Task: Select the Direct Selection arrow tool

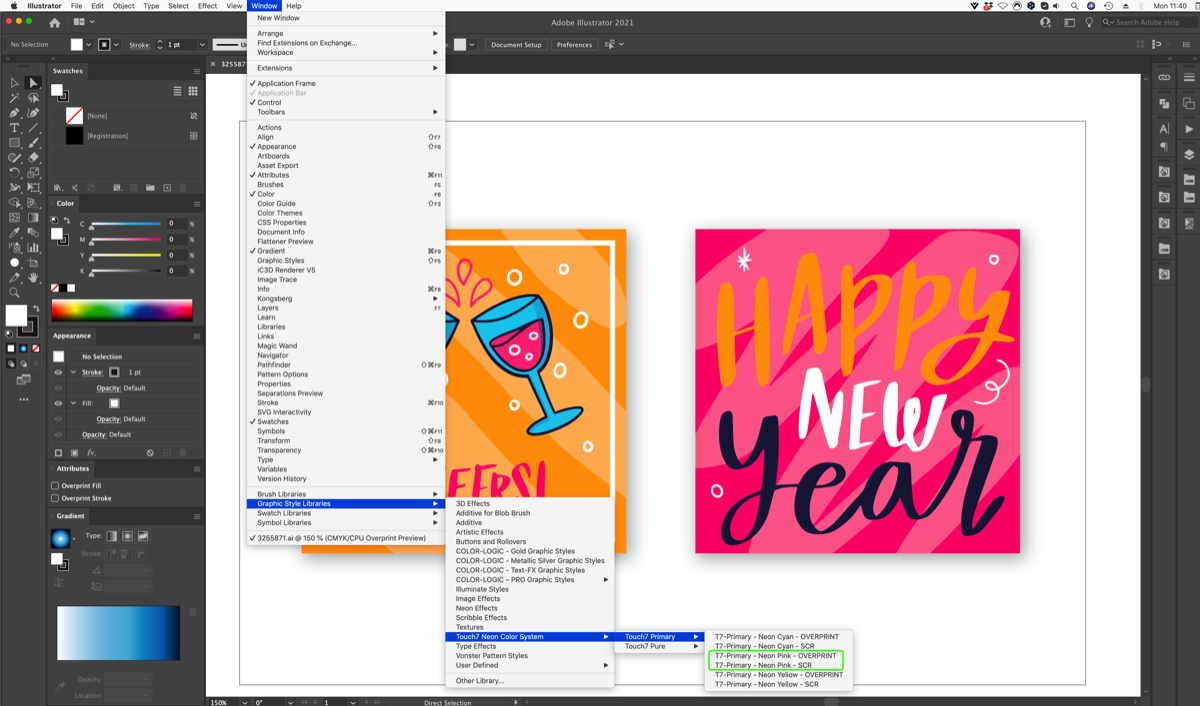Action: click(33, 83)
